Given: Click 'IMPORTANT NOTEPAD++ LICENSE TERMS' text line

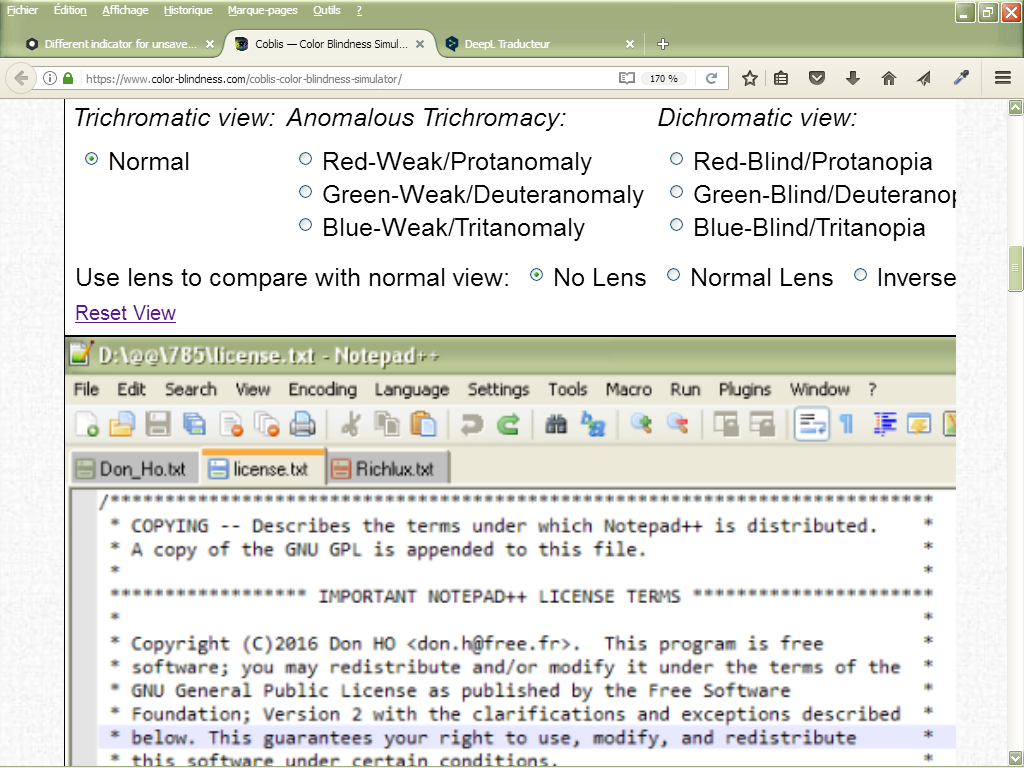Looking at the screenshot, I should (499, 596).
